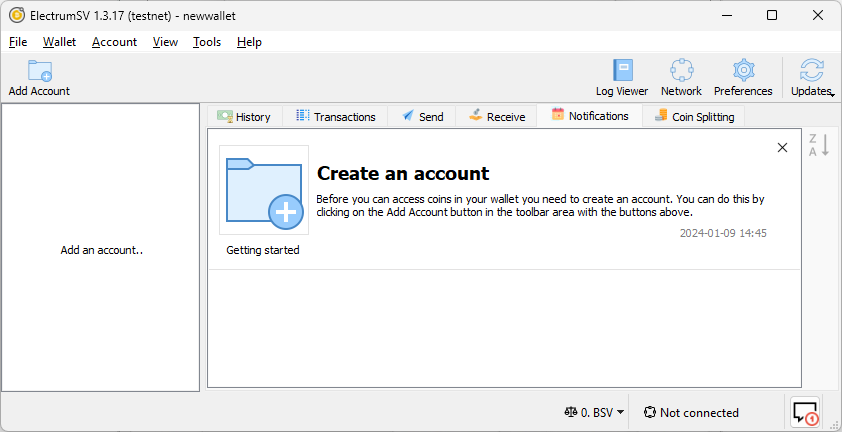Switch to the Send tab
Screen dimensions: 842x432
click(423, 117)
